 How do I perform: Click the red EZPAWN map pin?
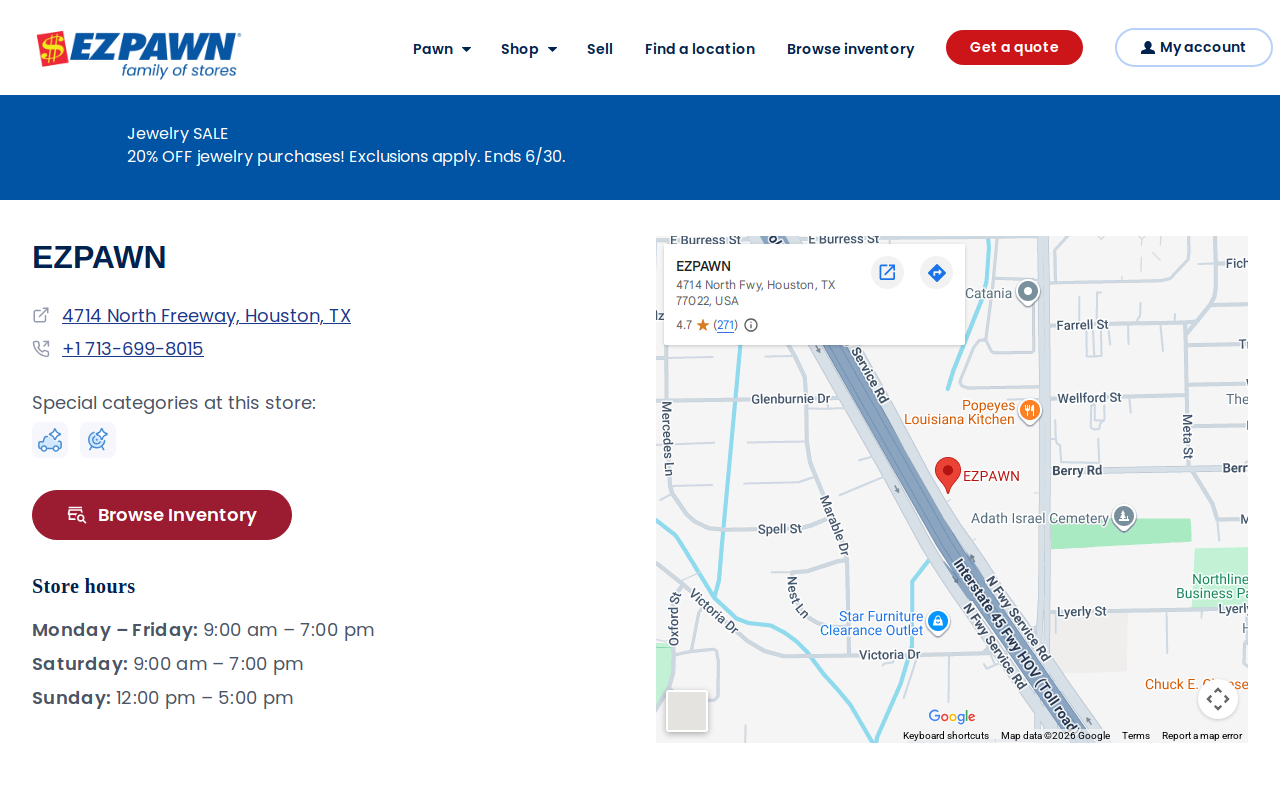(x=948, y=475)
